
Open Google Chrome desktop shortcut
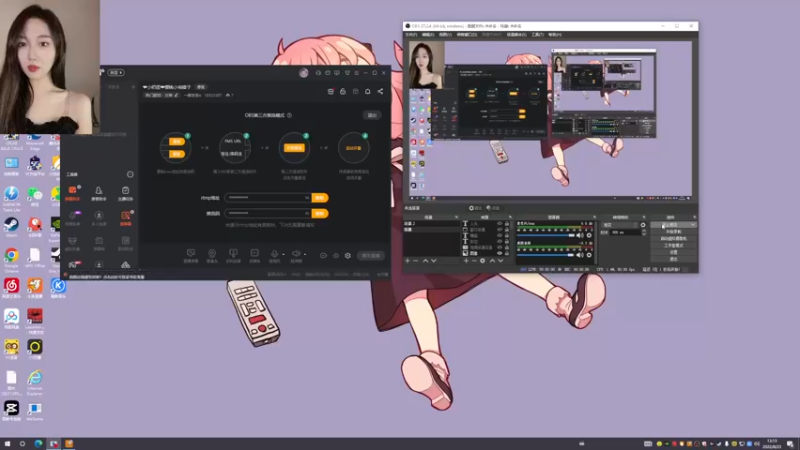point(11,255)
